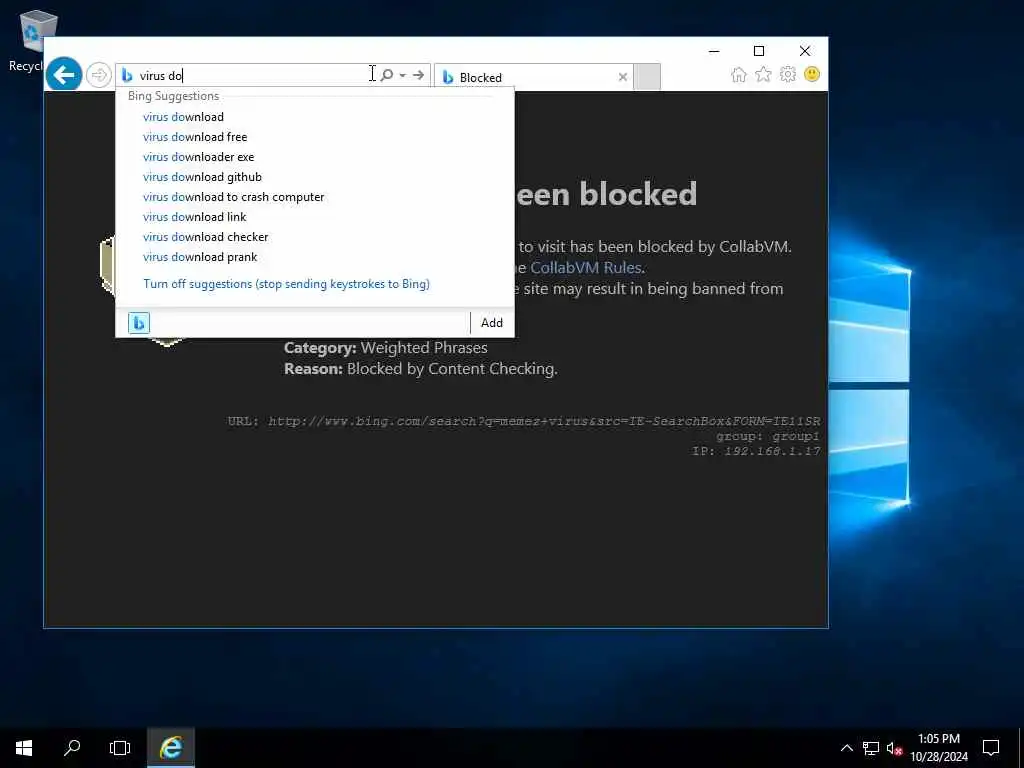Viewport: 1024px width, 768px height.
Task: Show hidden tray icons chevron
Action: click(846, 748)
